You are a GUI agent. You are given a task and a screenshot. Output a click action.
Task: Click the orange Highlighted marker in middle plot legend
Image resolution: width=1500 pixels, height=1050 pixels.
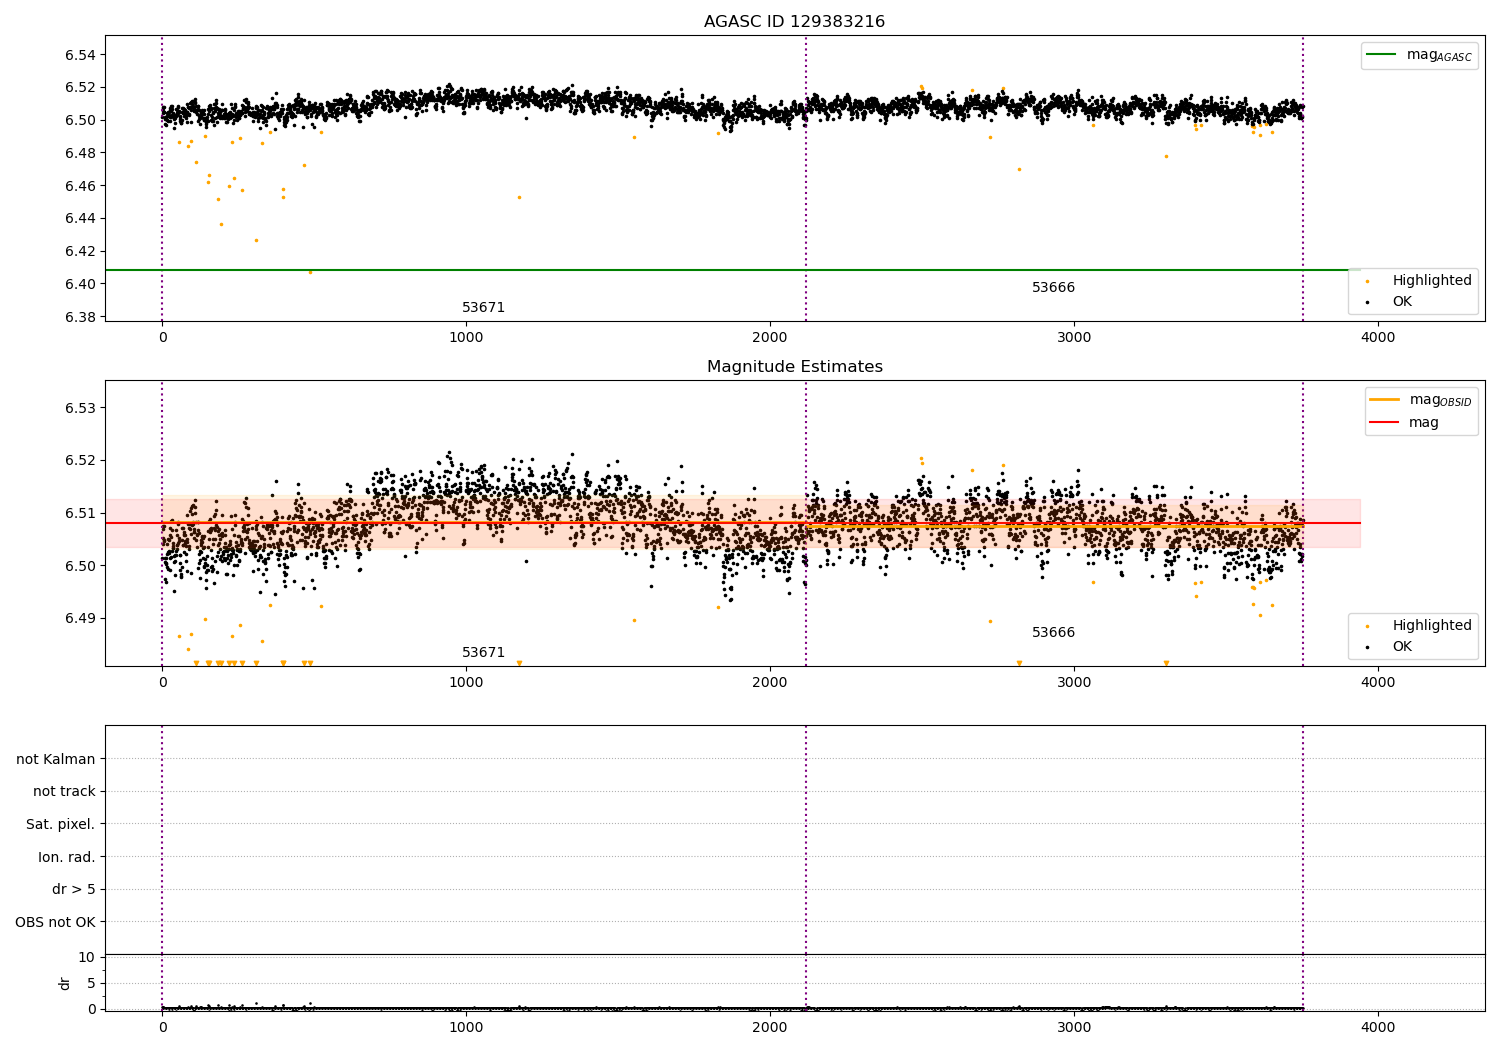(x=1367, y=626)
